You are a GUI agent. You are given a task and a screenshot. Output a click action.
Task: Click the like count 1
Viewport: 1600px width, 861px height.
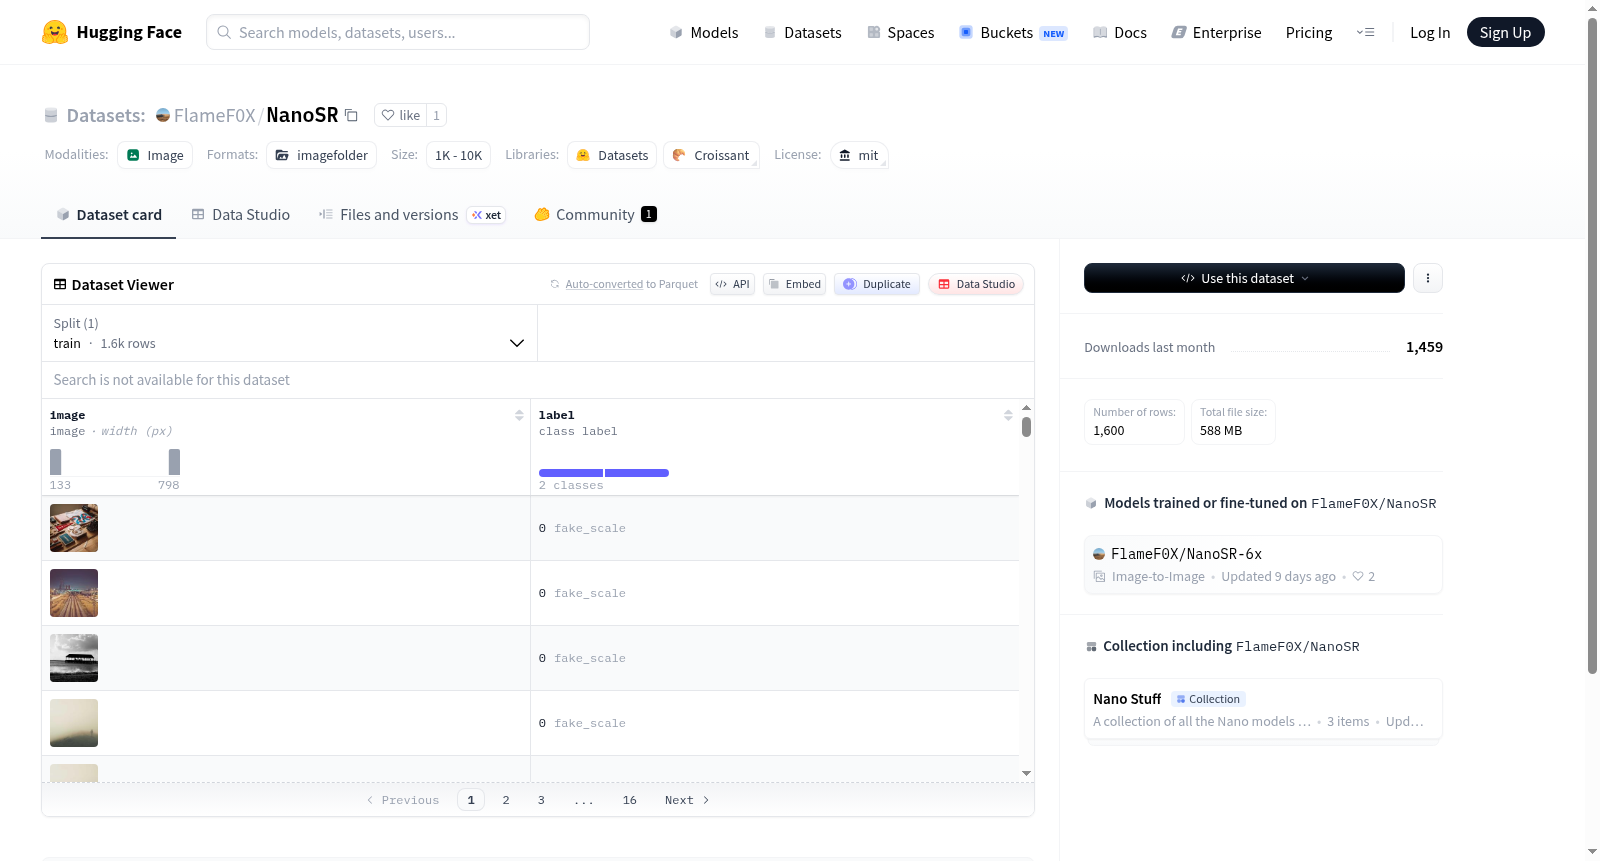(436, 115)
